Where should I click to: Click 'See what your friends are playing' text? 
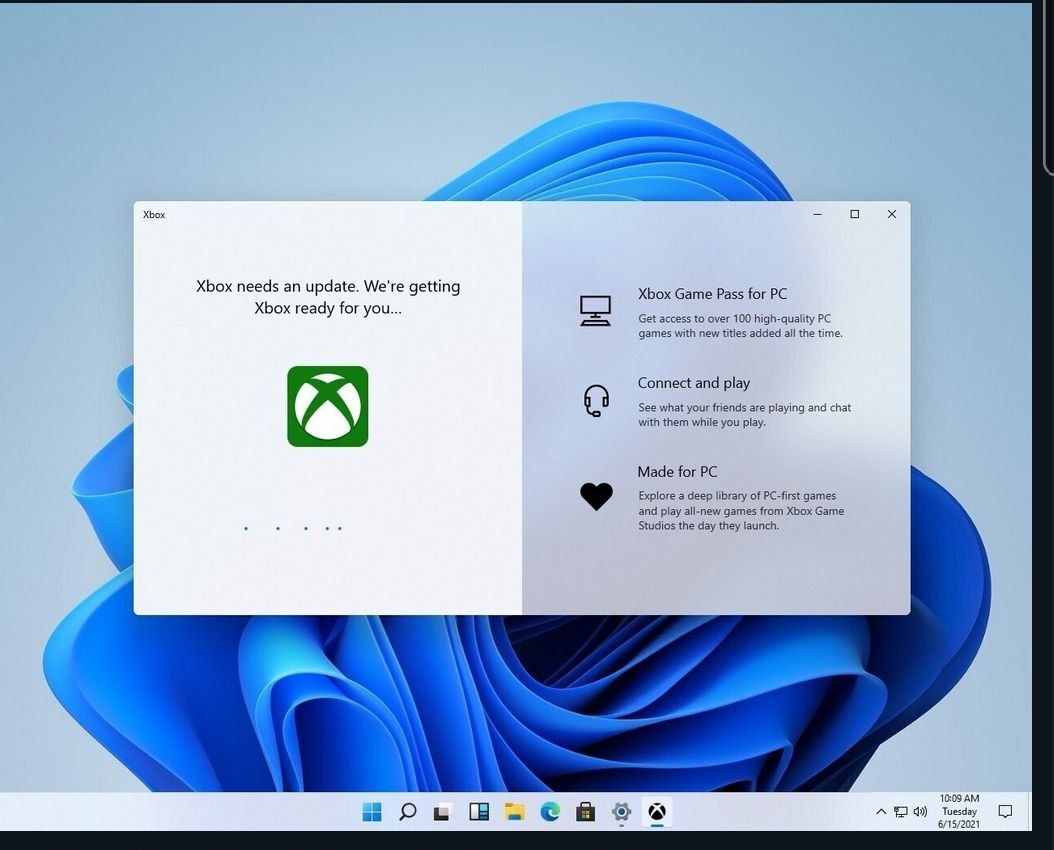click(744, 415)
